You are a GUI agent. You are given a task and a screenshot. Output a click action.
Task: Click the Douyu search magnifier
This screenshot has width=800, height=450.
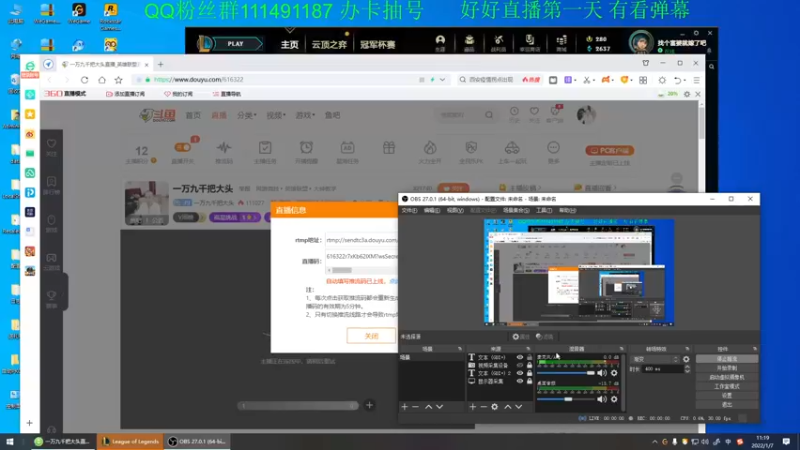click(x=489, y=115)
